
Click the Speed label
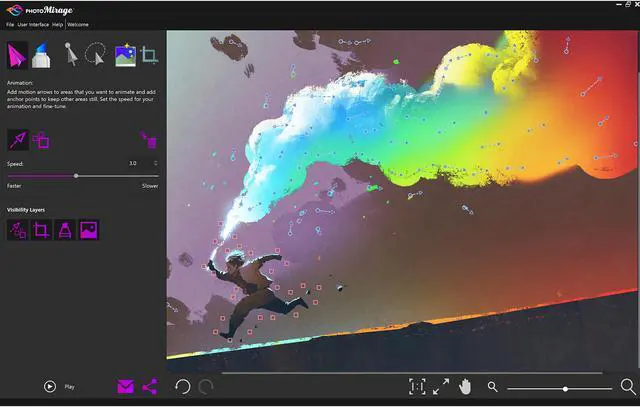(15, 164)
